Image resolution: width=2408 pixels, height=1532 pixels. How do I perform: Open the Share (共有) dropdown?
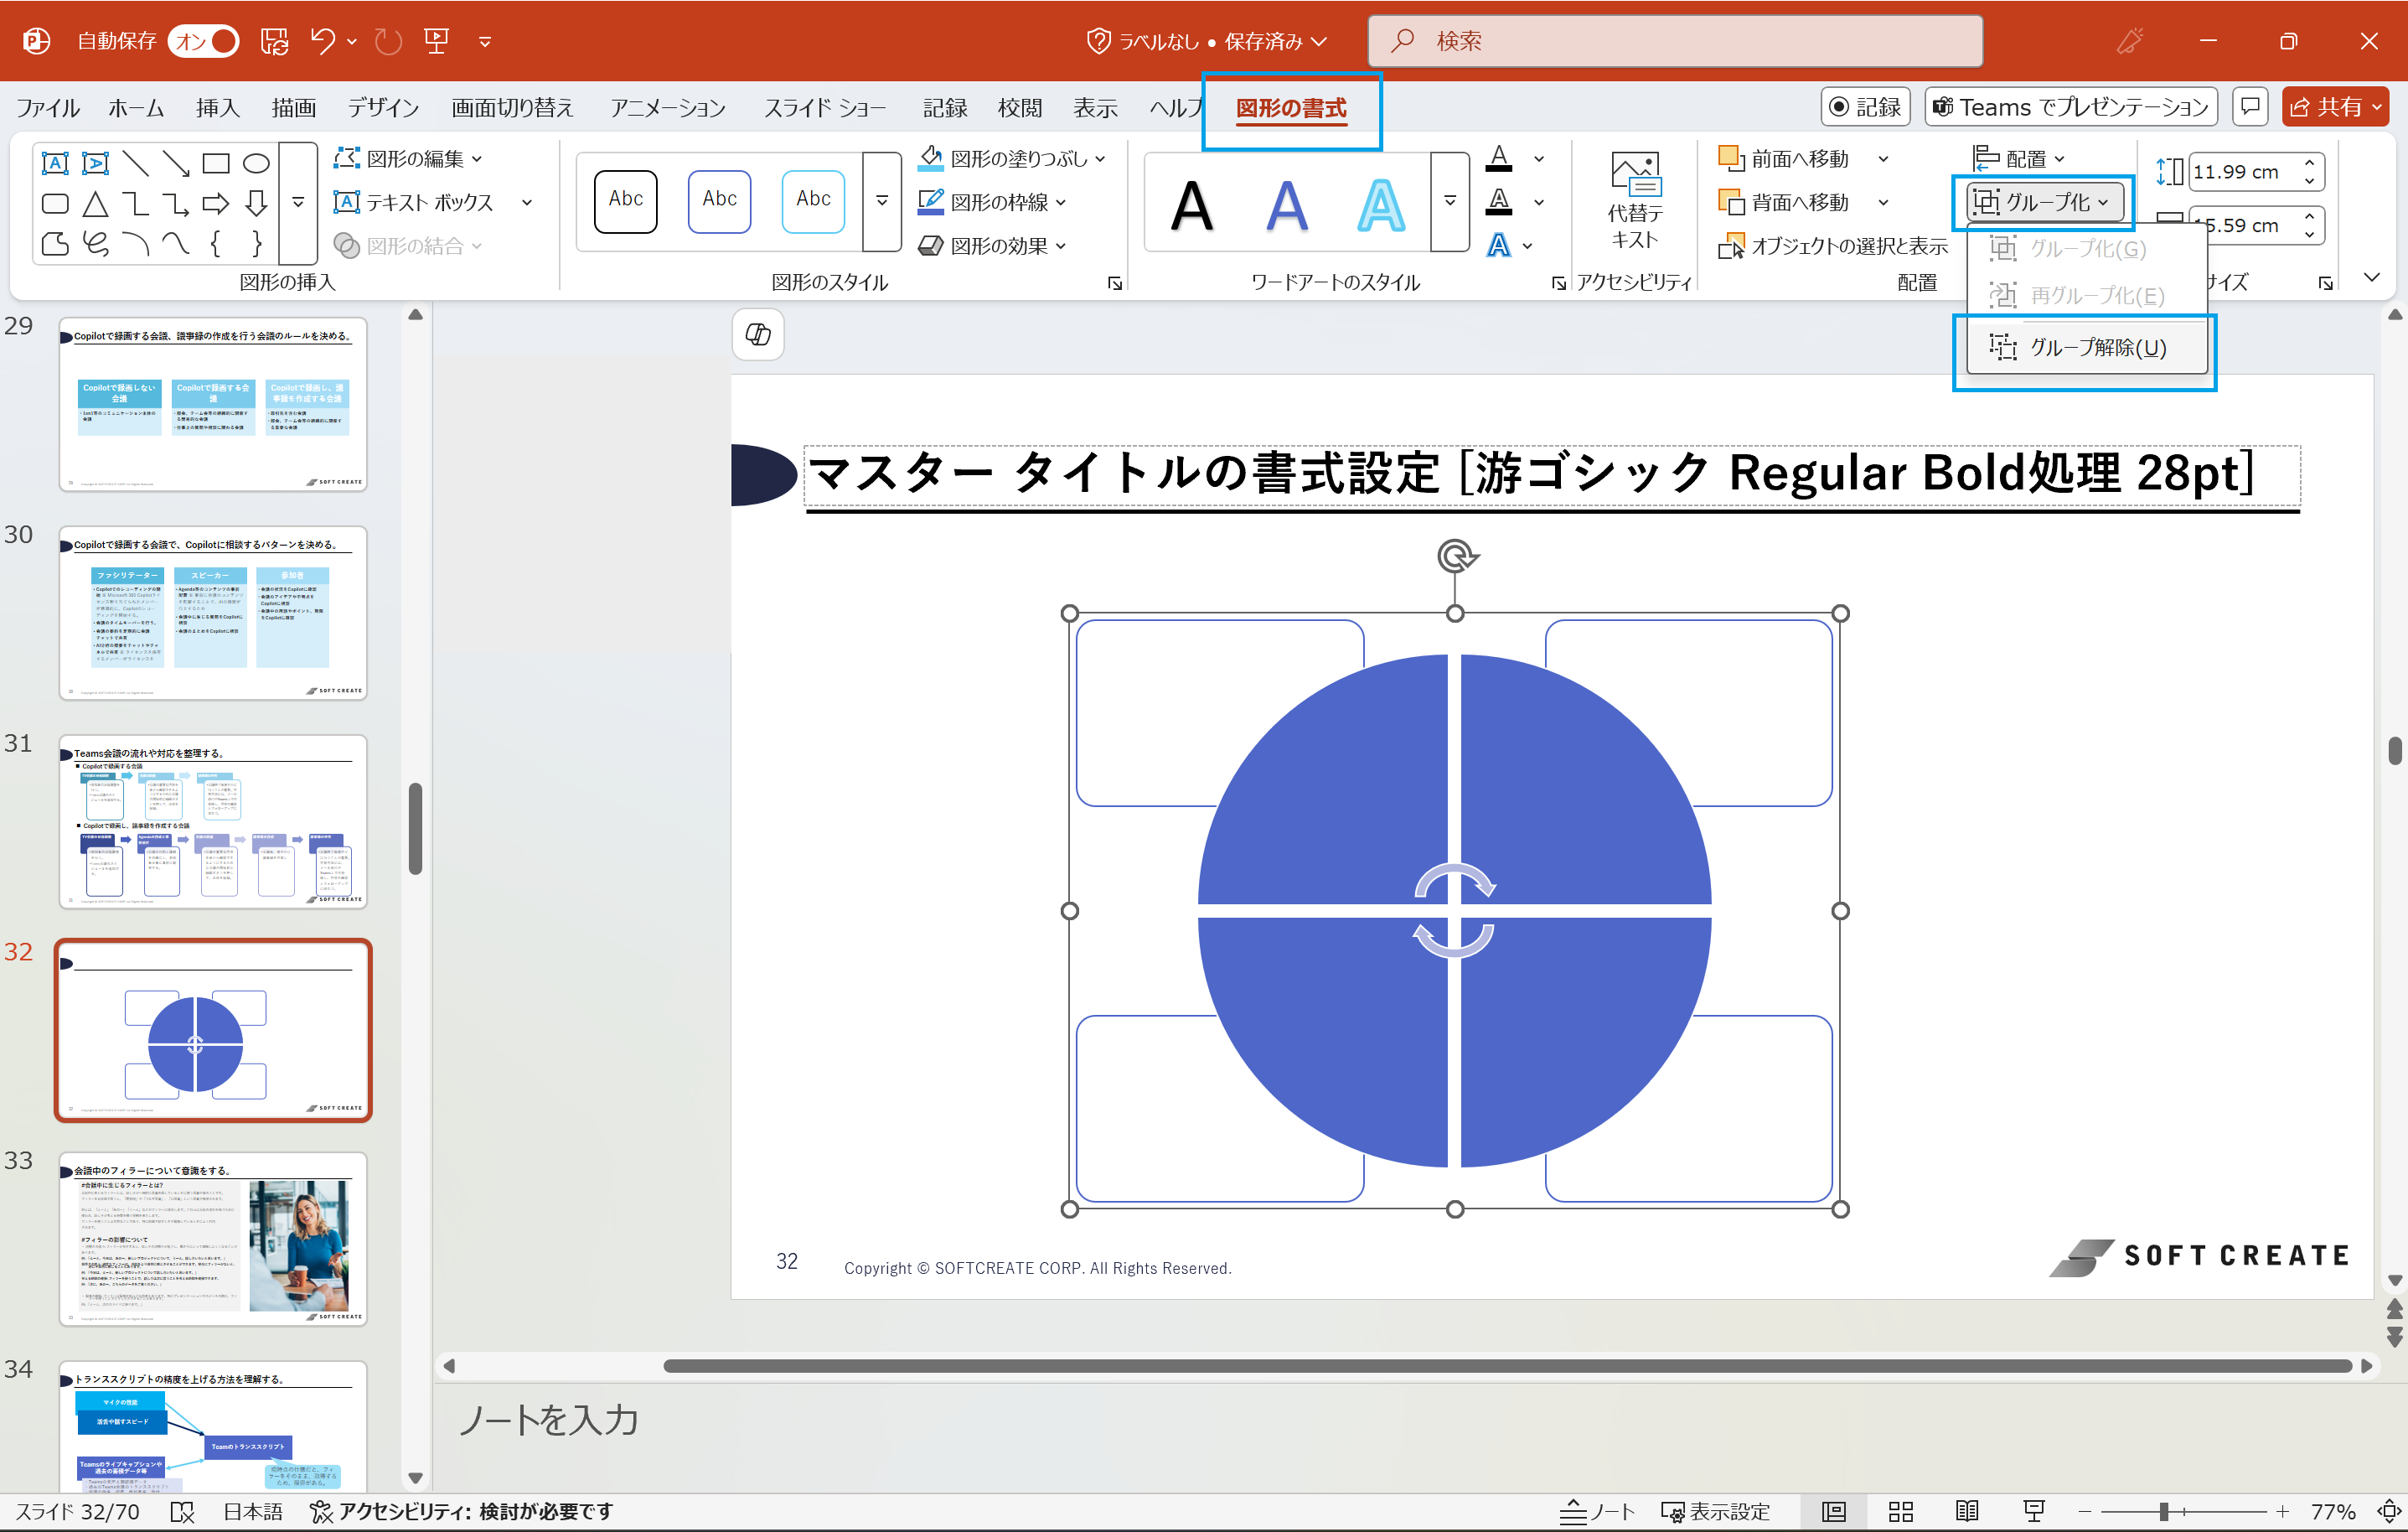2335,106
